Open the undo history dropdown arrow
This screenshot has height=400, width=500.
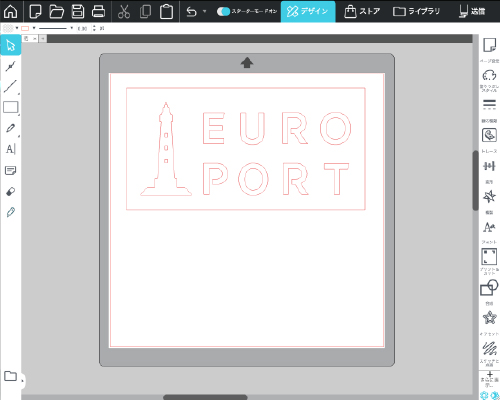[x=204, y=11]
